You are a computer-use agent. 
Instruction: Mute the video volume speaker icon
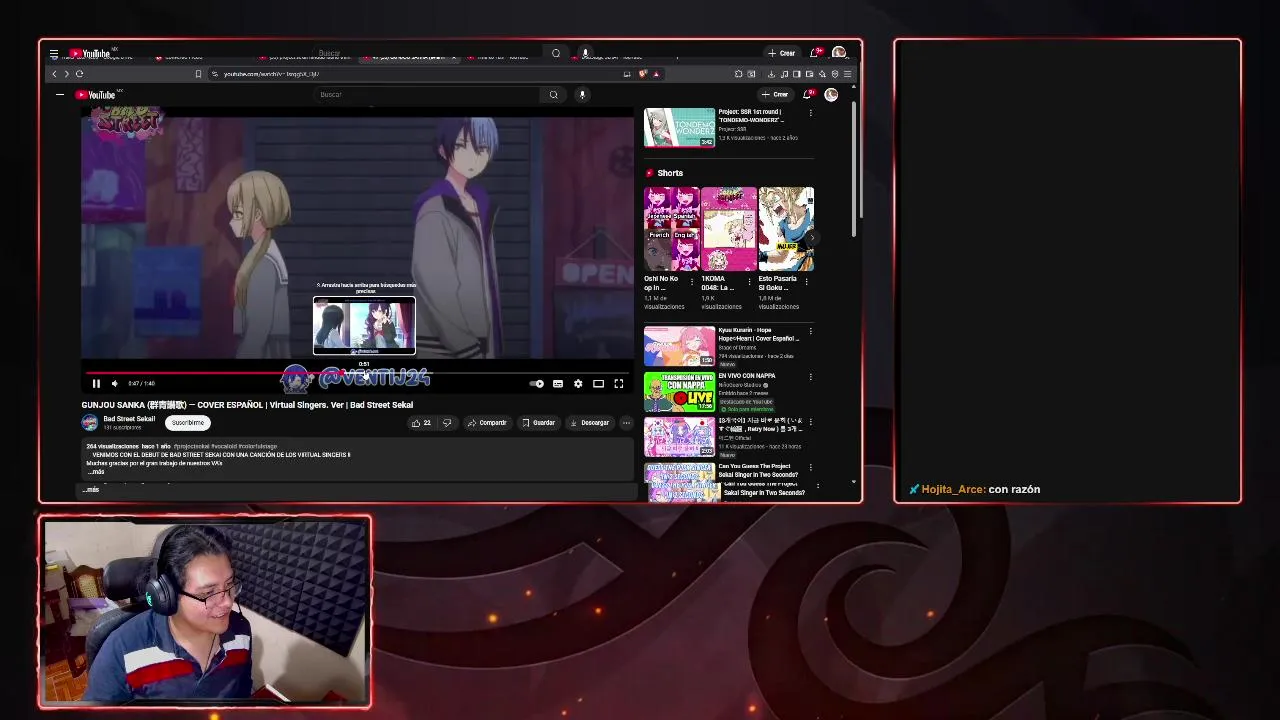pyautogui.click(x=114, y=384)
